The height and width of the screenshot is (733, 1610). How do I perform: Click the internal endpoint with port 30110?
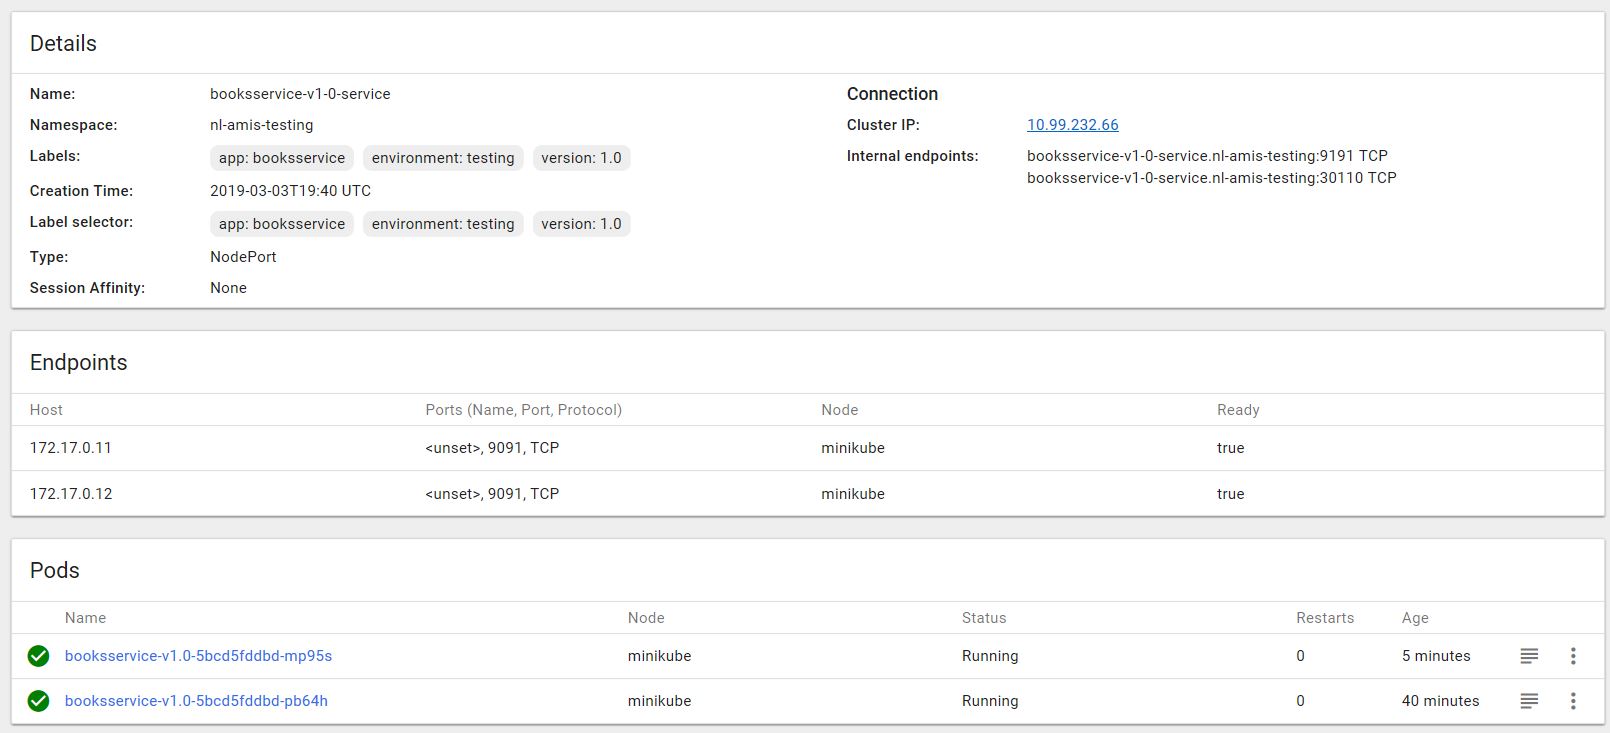click(x=1211, y=178)
